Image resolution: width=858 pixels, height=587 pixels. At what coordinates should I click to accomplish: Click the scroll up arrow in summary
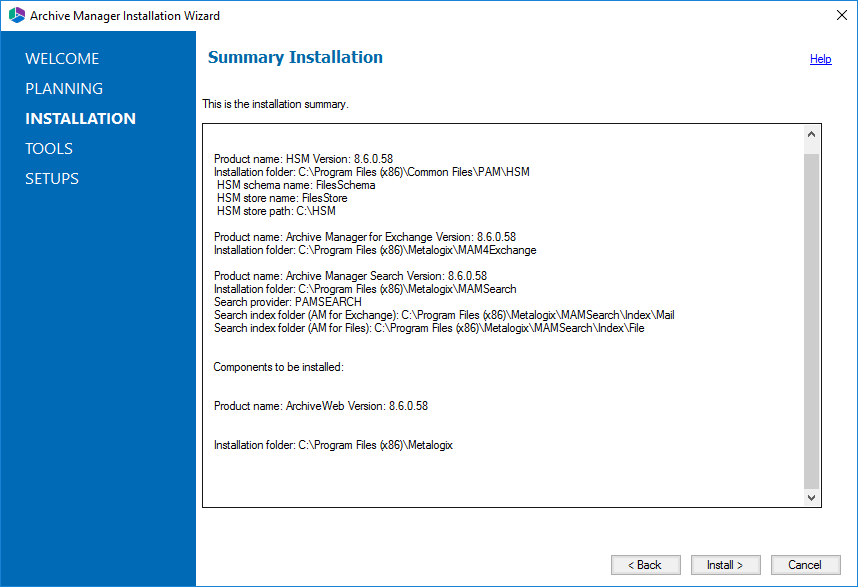point(811,134)
